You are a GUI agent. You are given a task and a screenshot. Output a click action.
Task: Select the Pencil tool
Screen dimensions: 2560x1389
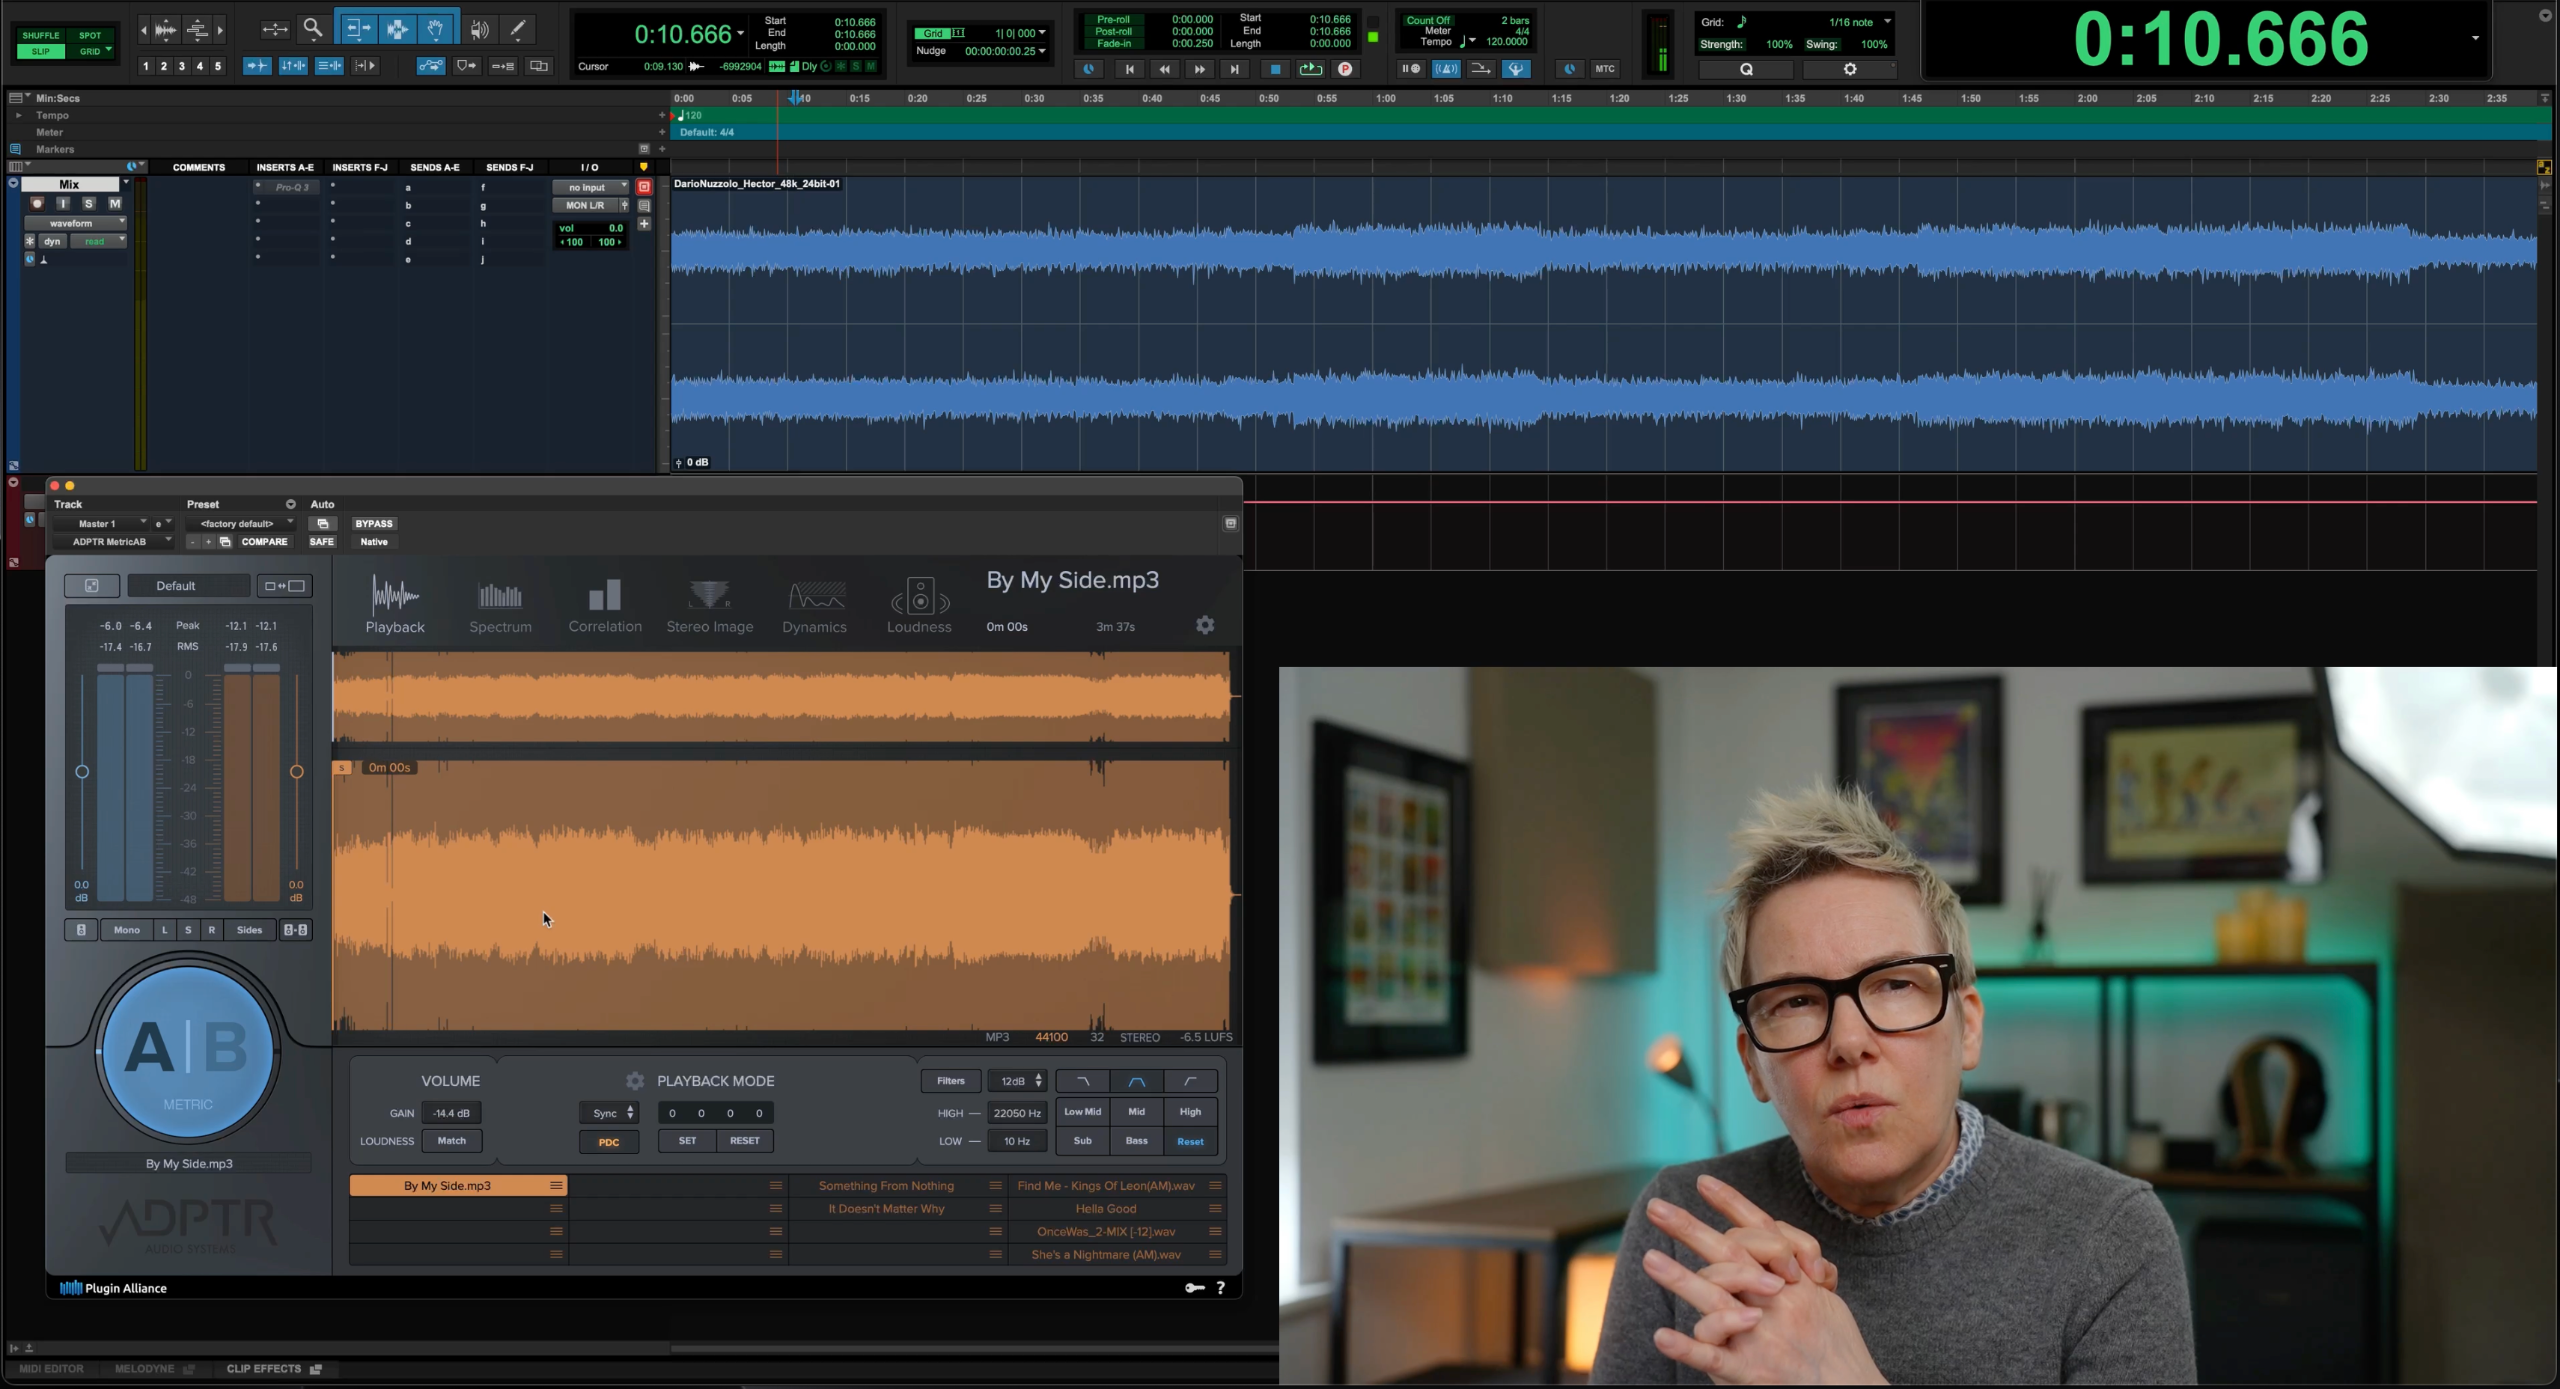(518, 29)
